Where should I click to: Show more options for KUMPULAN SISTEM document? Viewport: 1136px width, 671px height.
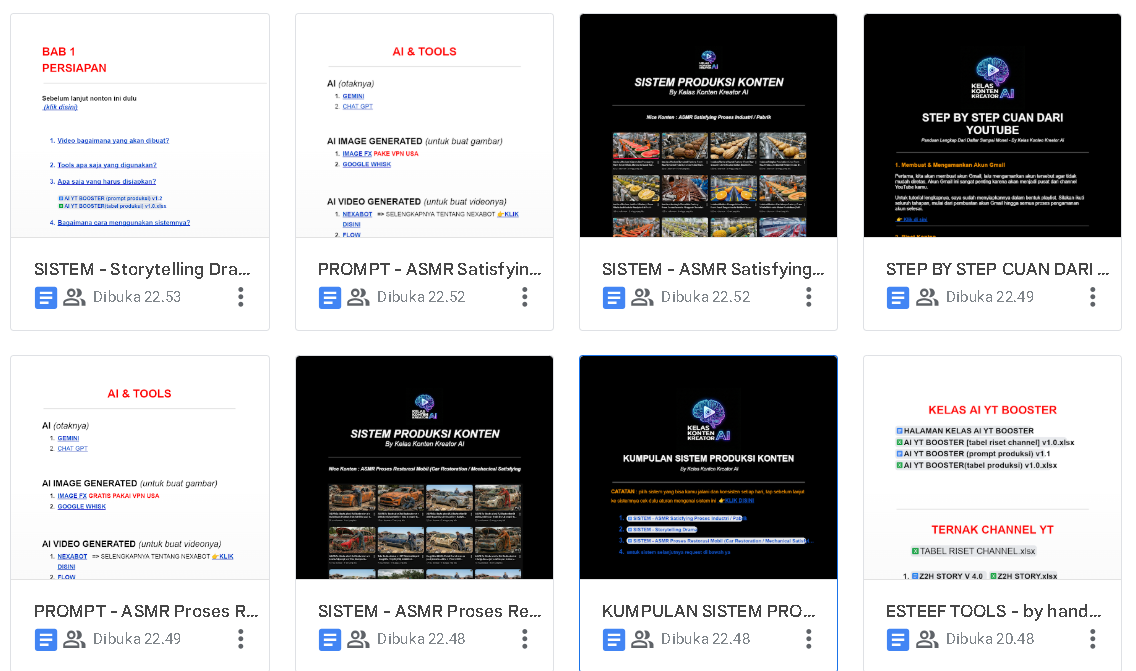point(809,639)
